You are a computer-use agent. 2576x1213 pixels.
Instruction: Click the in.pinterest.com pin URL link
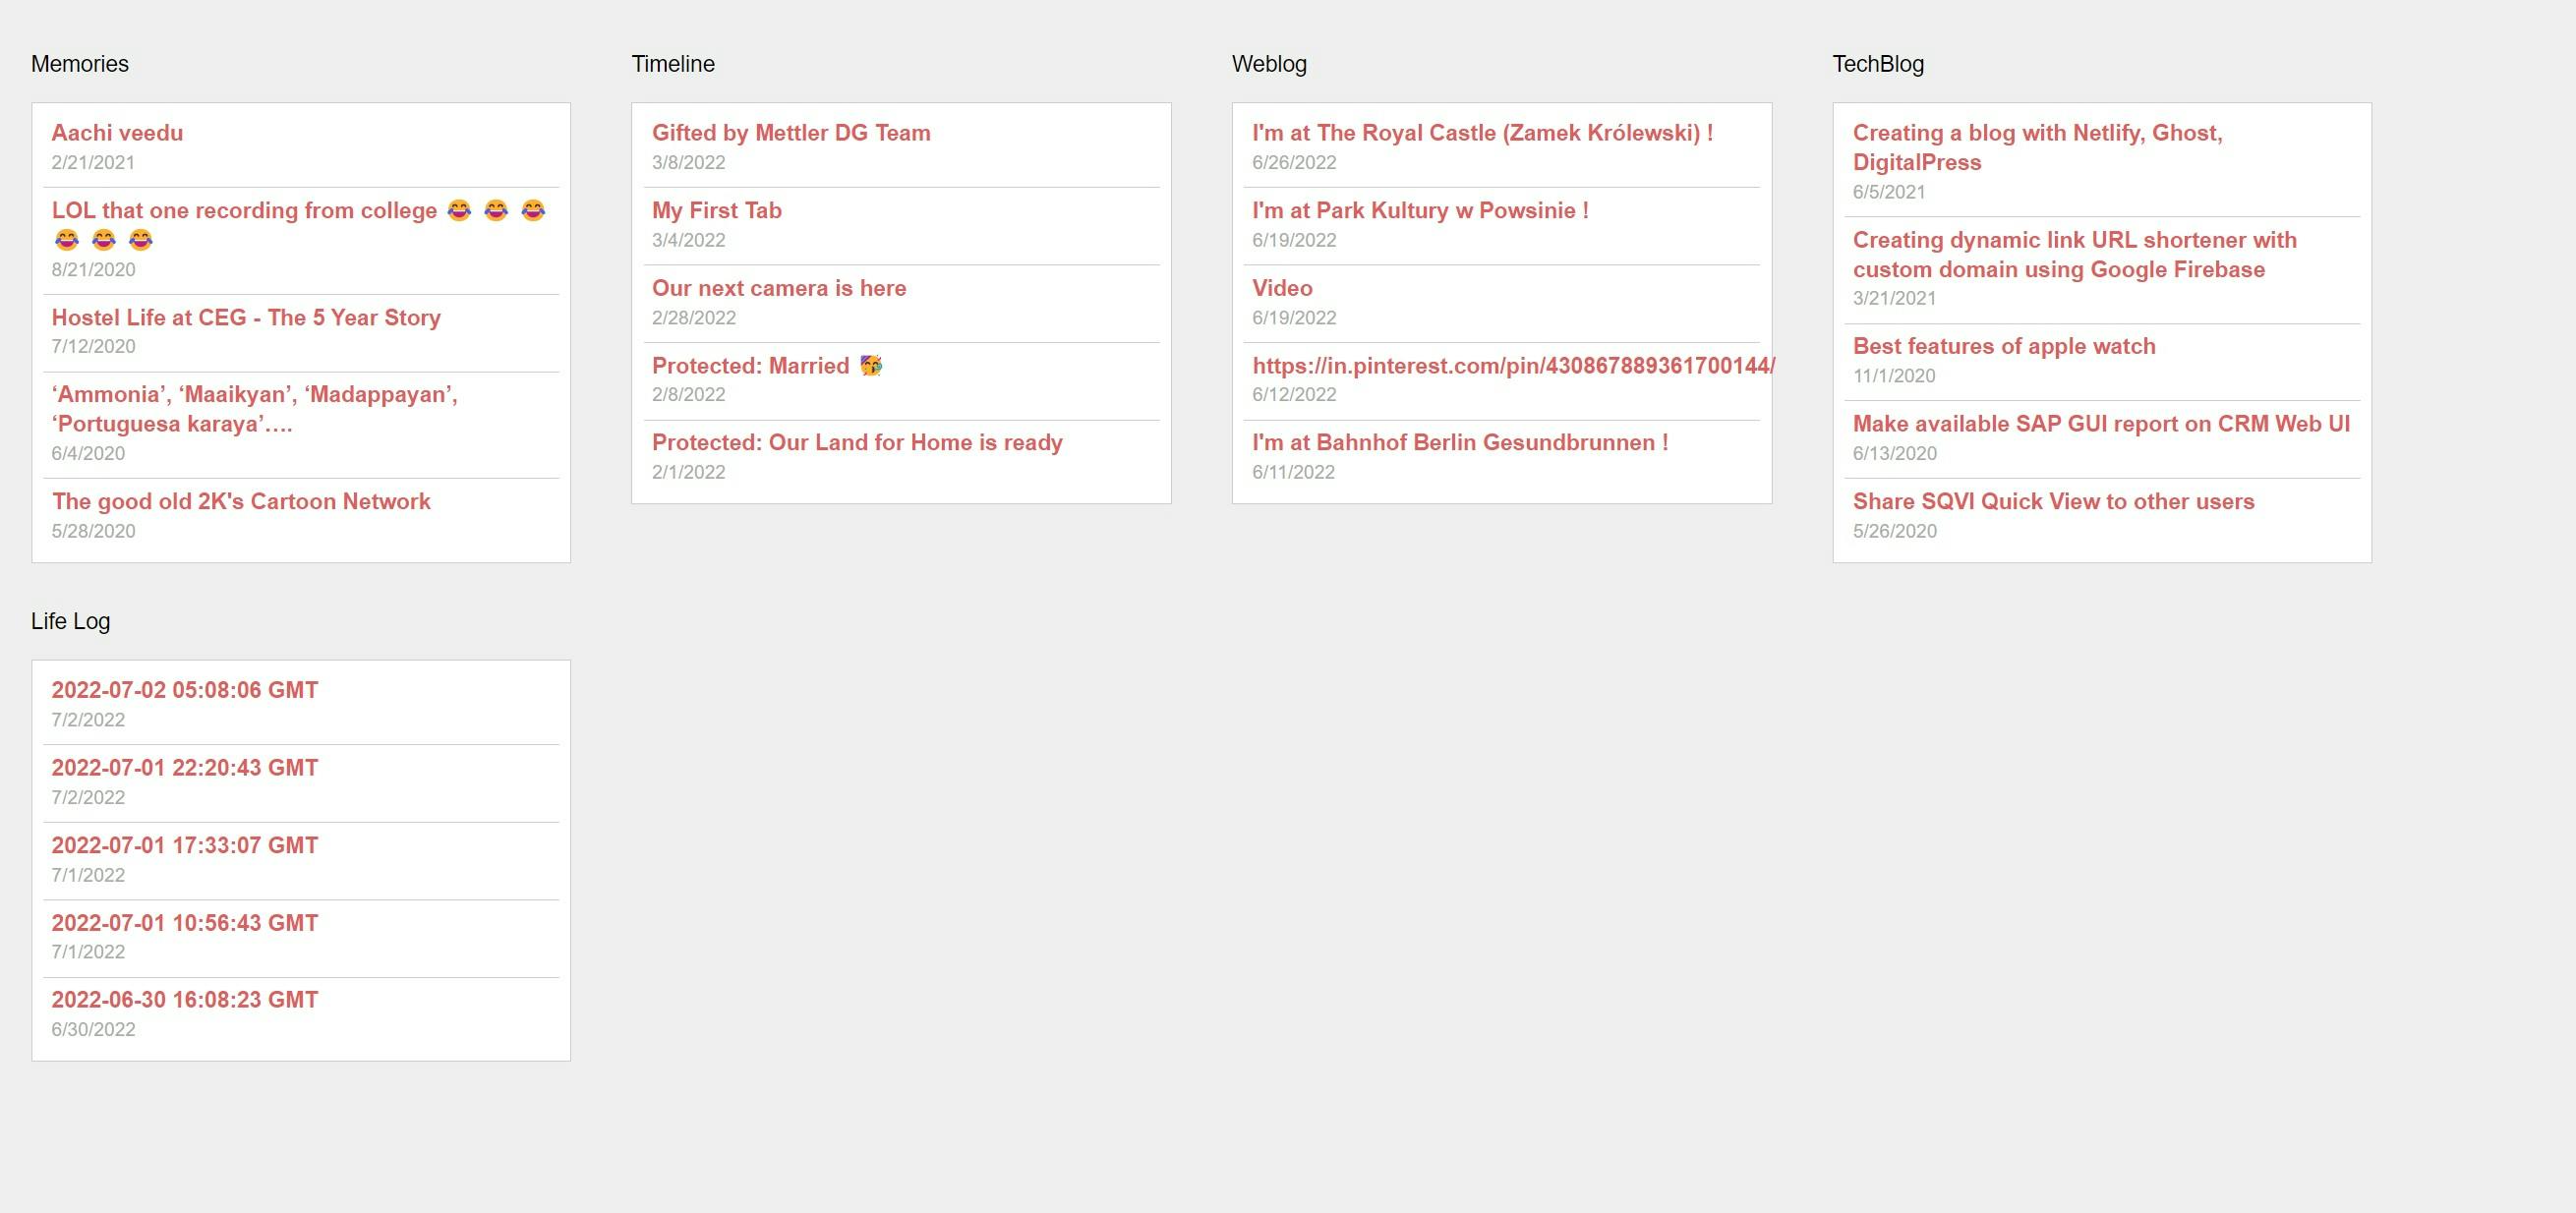(1513, 366)
